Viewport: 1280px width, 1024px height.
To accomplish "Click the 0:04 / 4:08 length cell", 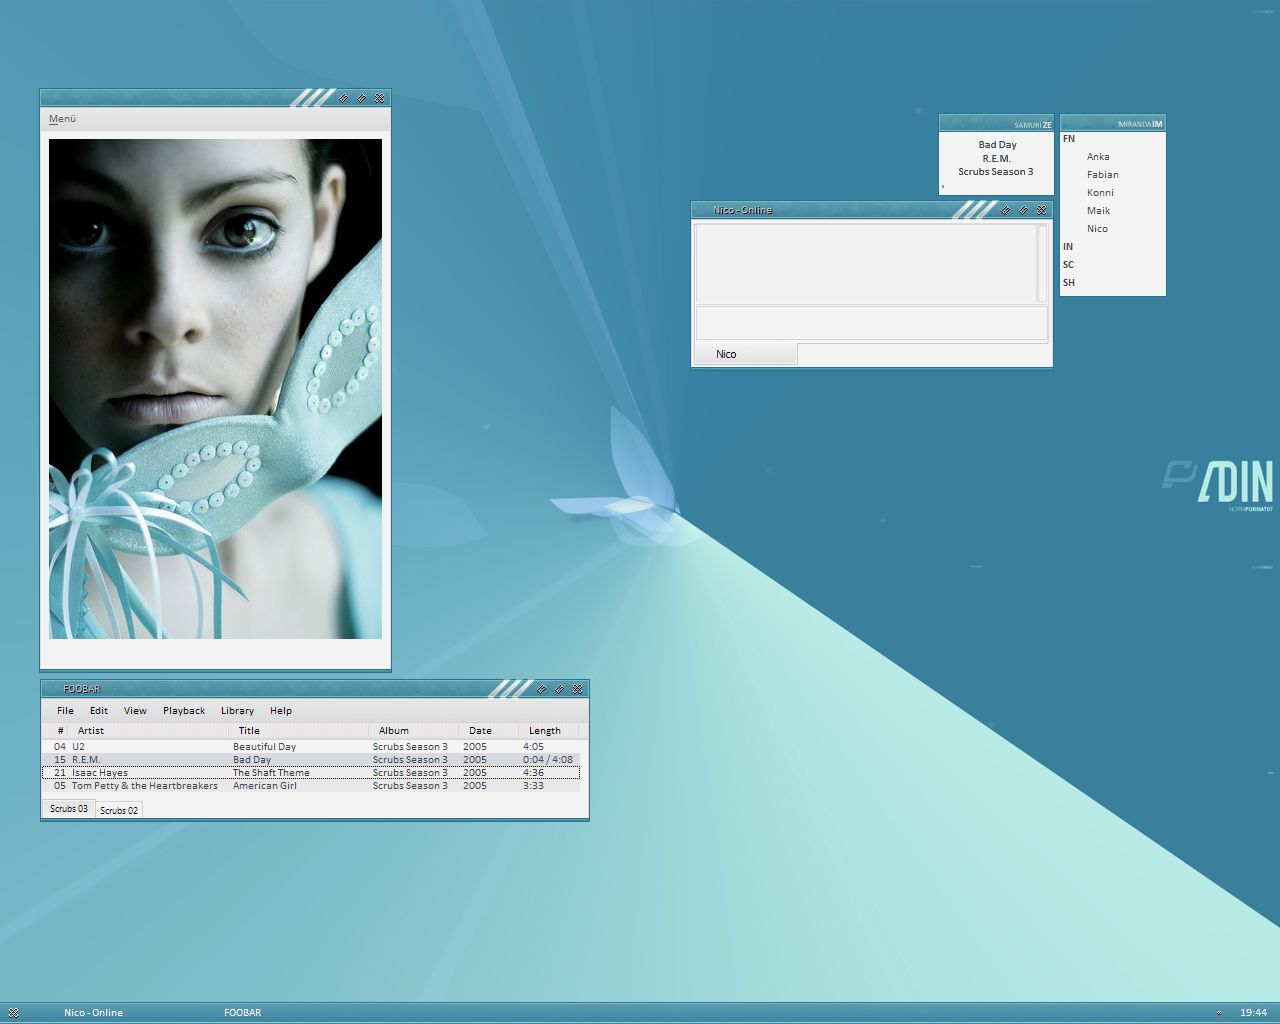I will coord(548,760).
